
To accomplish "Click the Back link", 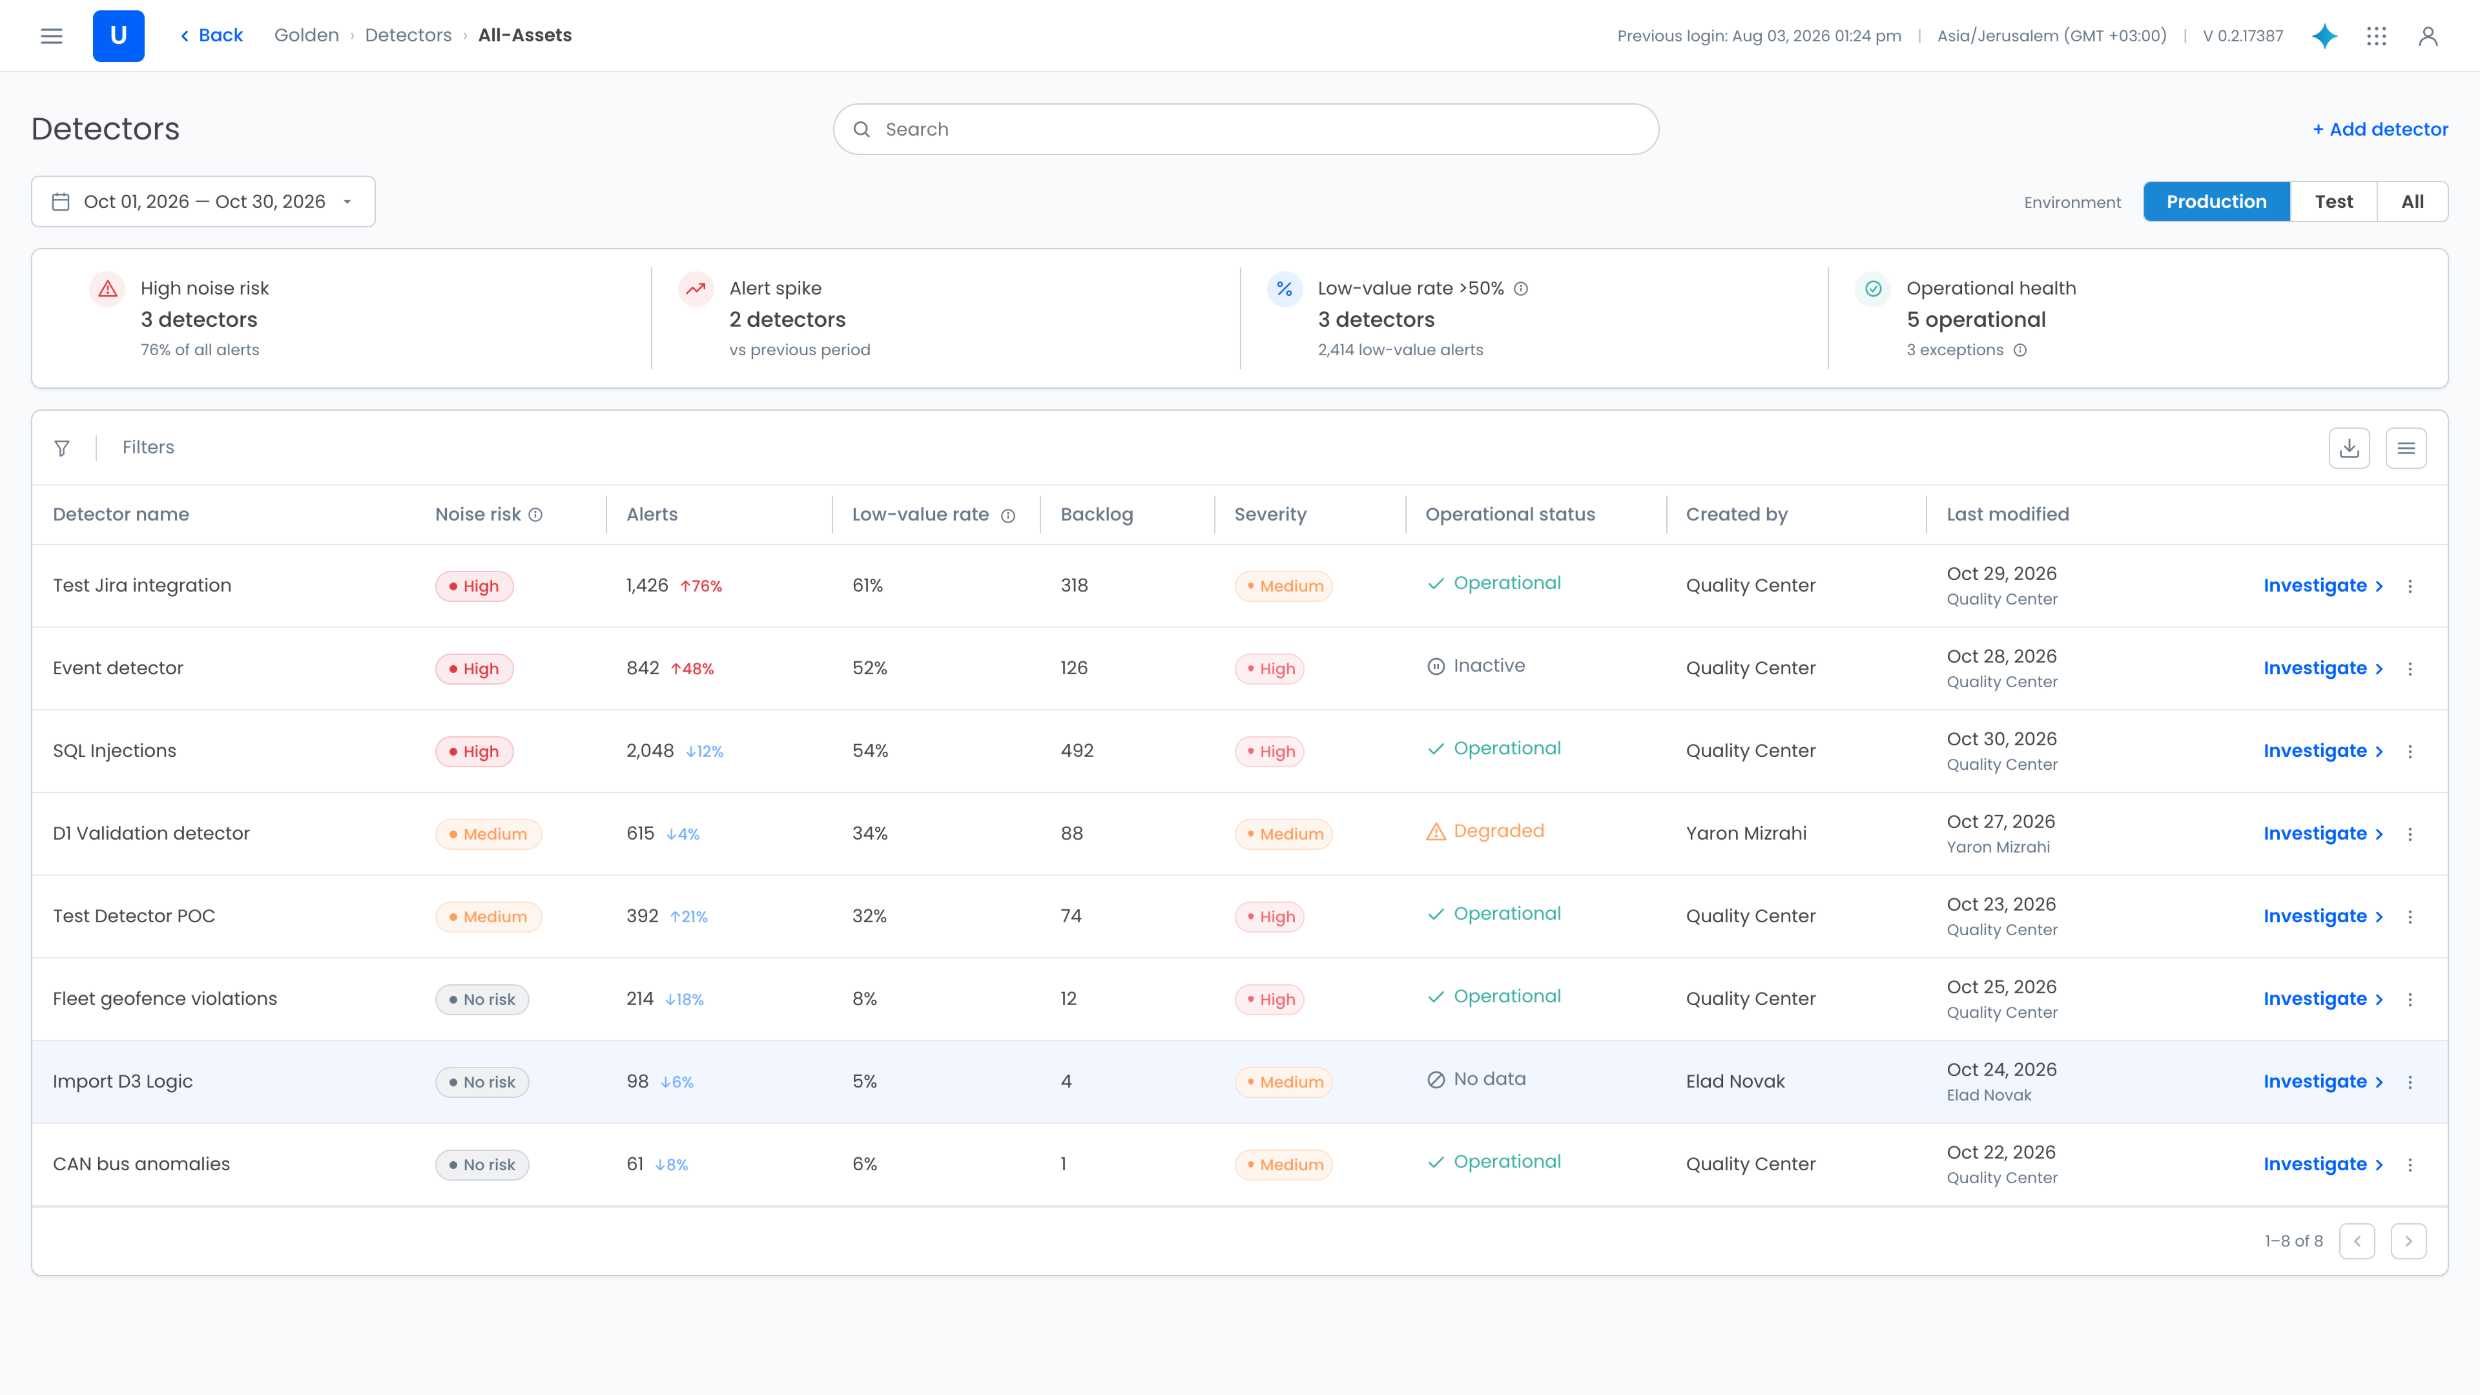I will pyautogui.click(x=212, y=35).
